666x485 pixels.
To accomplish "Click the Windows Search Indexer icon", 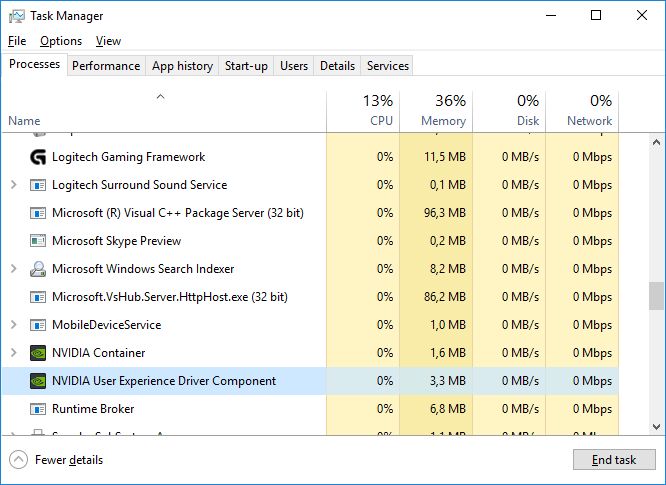I will tap(38, 269).
